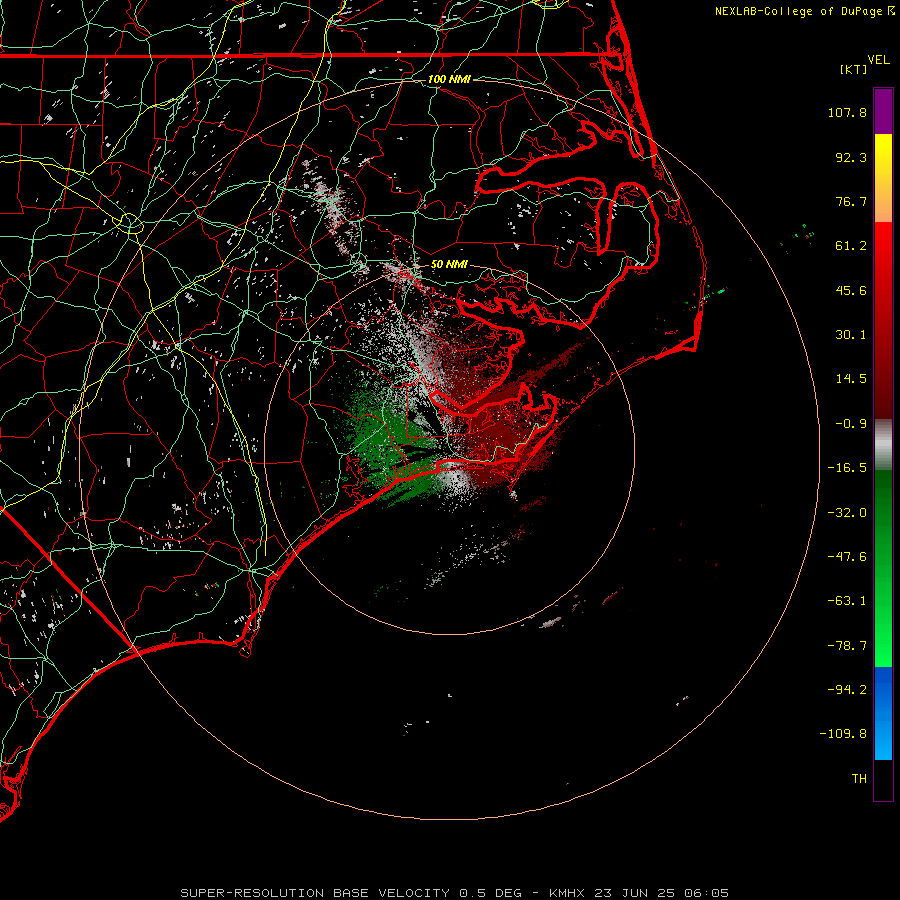Click the 100 NMI range ring label
Screen dimensions: 900x900
click(449, 79)
